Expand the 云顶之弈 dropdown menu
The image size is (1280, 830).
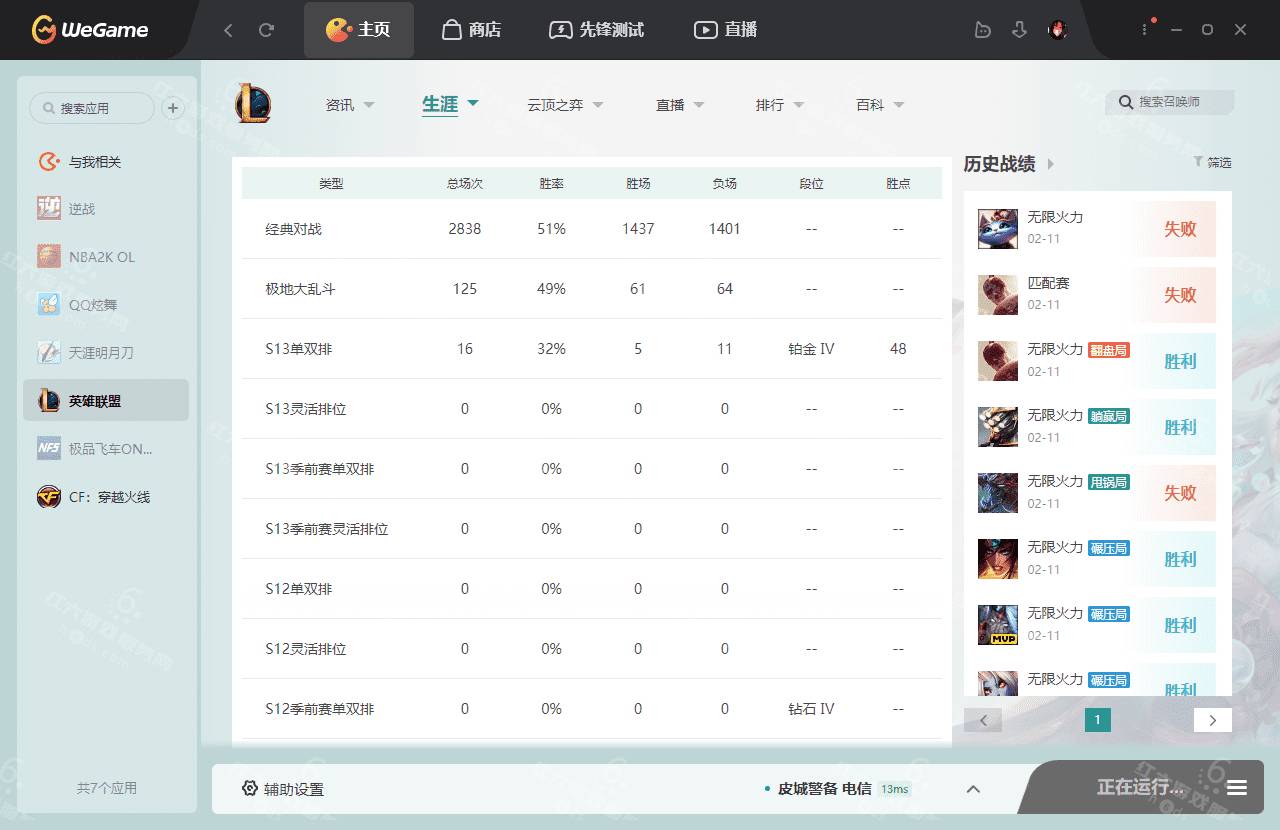[x=565, y=105]
